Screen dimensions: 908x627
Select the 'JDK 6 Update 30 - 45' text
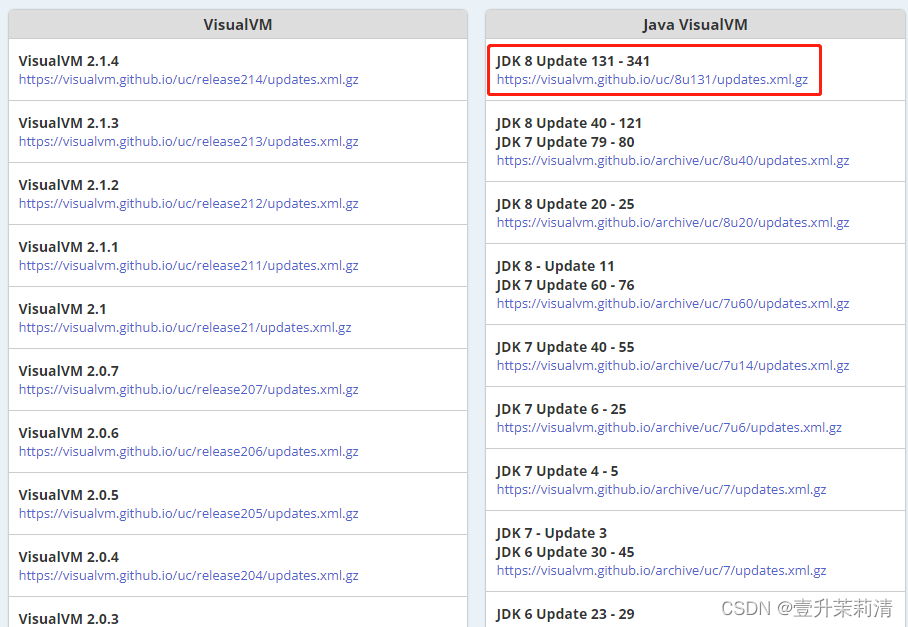pyautogui.click(x=565, y=552)
